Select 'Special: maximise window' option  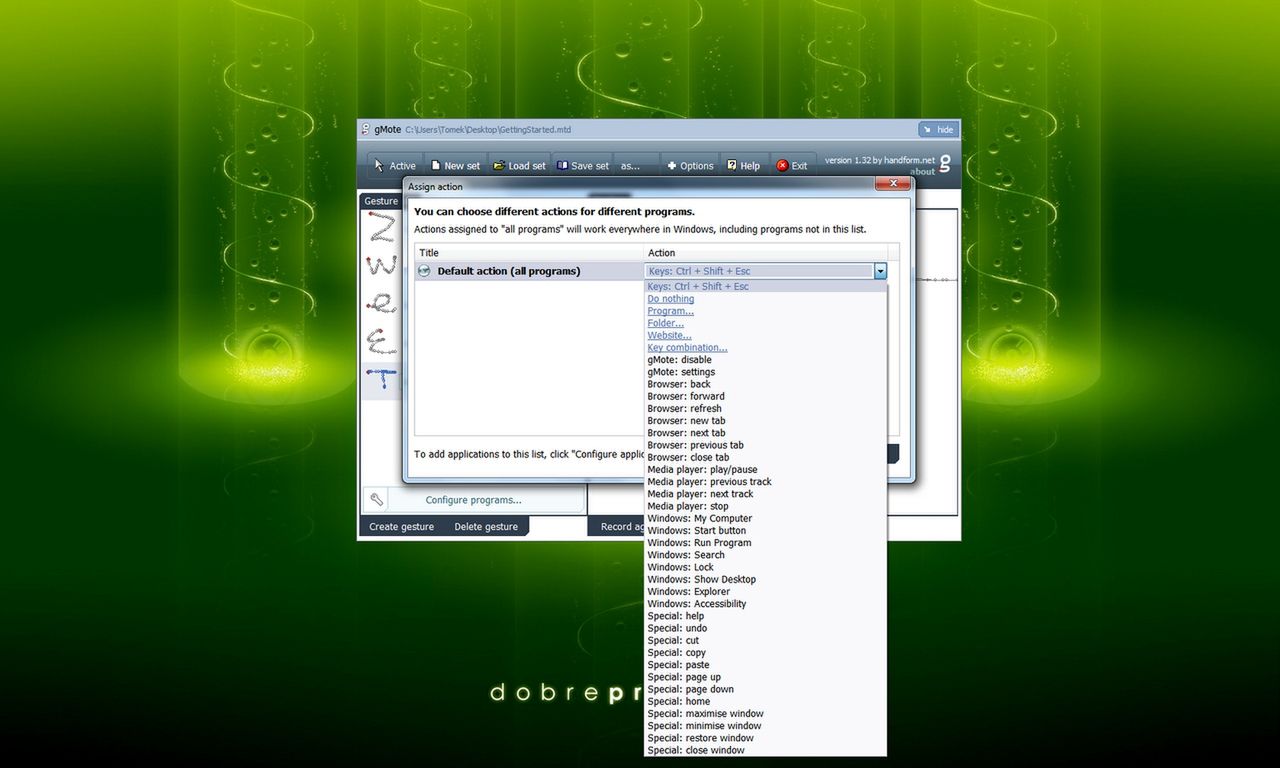pyautogui.click(x=765, y=714)
